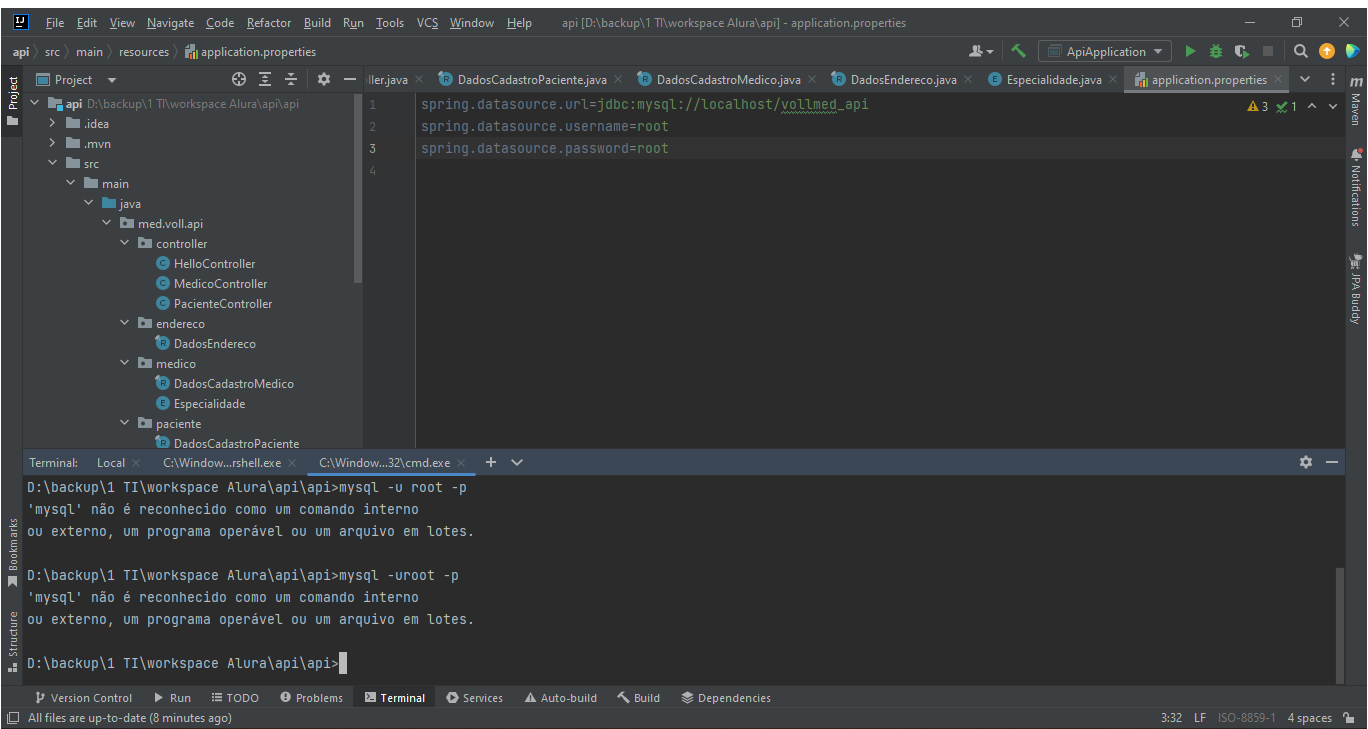Collapse the medico package
Image resolution: width=1368 pixels, height=729 pixels.
coord(125,363)
